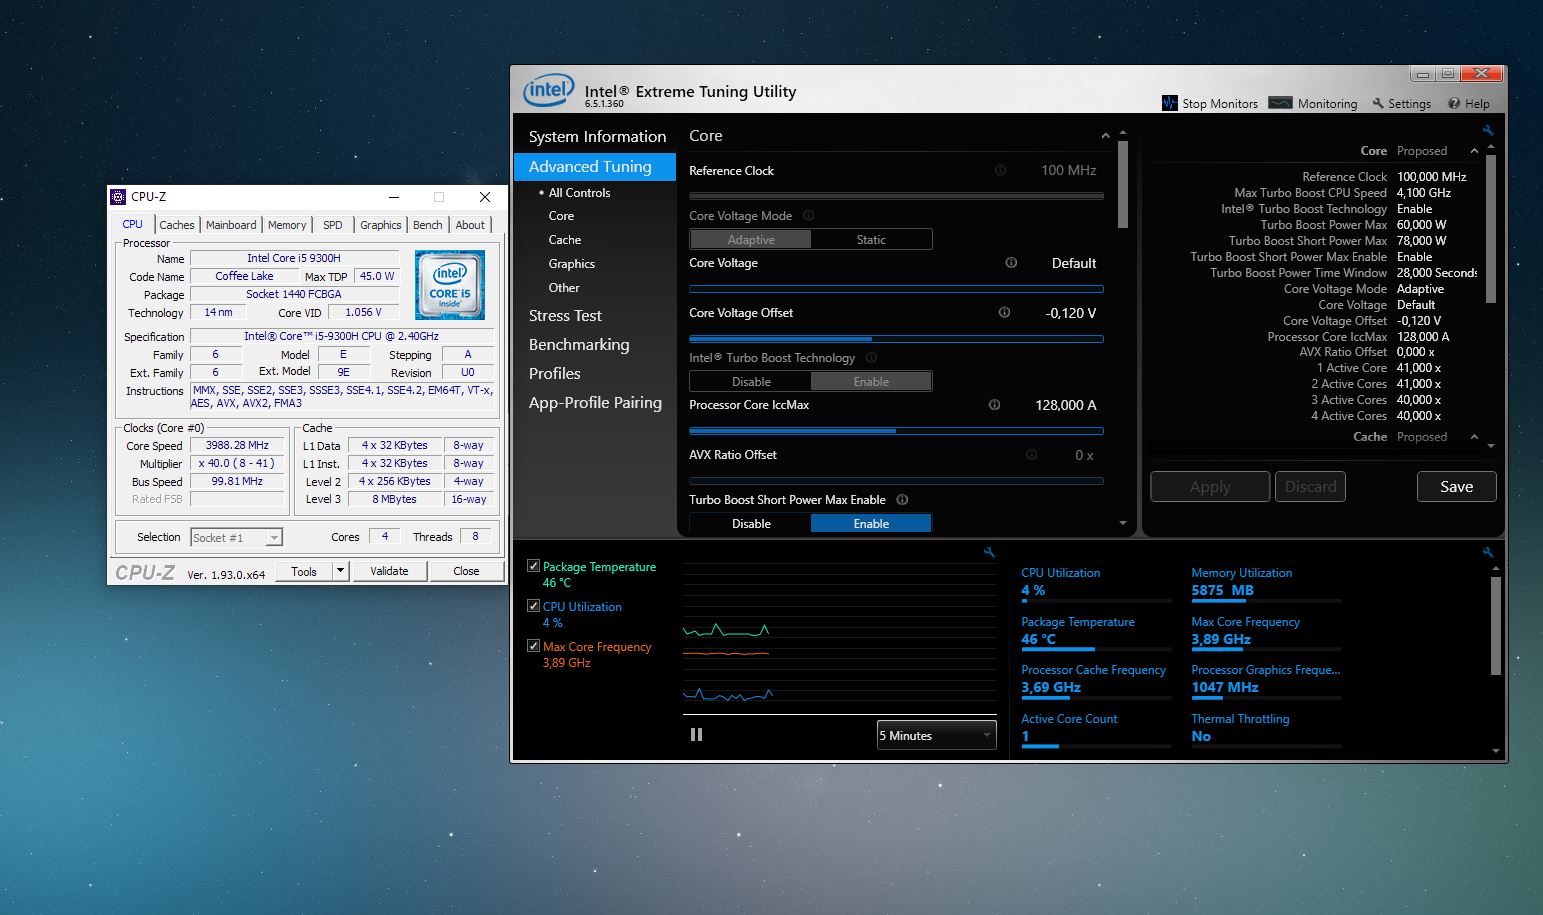Screen dimensions: 1543x915
Task: Open wrench settings above monitor stats
Action: [x=1488, y=553]
